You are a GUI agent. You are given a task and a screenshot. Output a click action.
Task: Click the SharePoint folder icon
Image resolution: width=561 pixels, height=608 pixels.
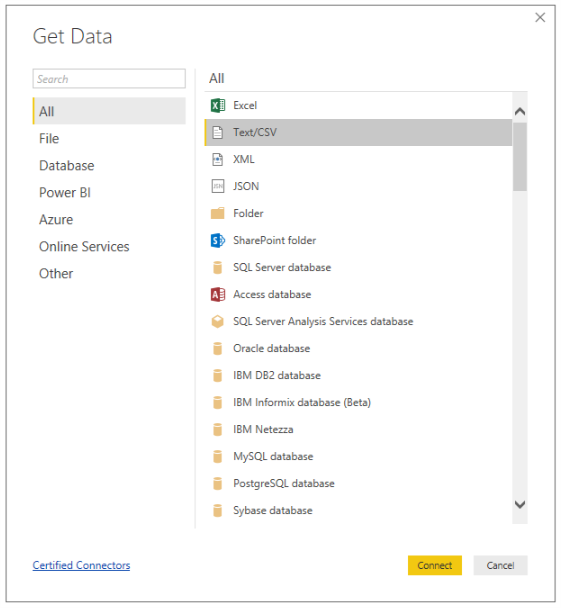click(217, 240)
